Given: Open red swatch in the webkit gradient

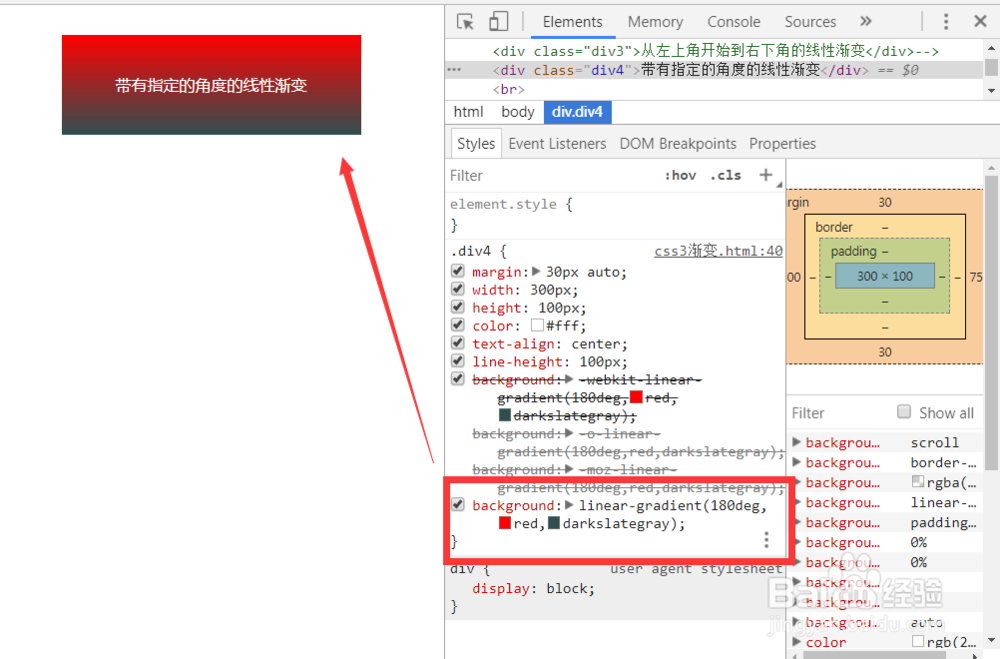Looking at the screenshot, I should (x=636, y=397).
